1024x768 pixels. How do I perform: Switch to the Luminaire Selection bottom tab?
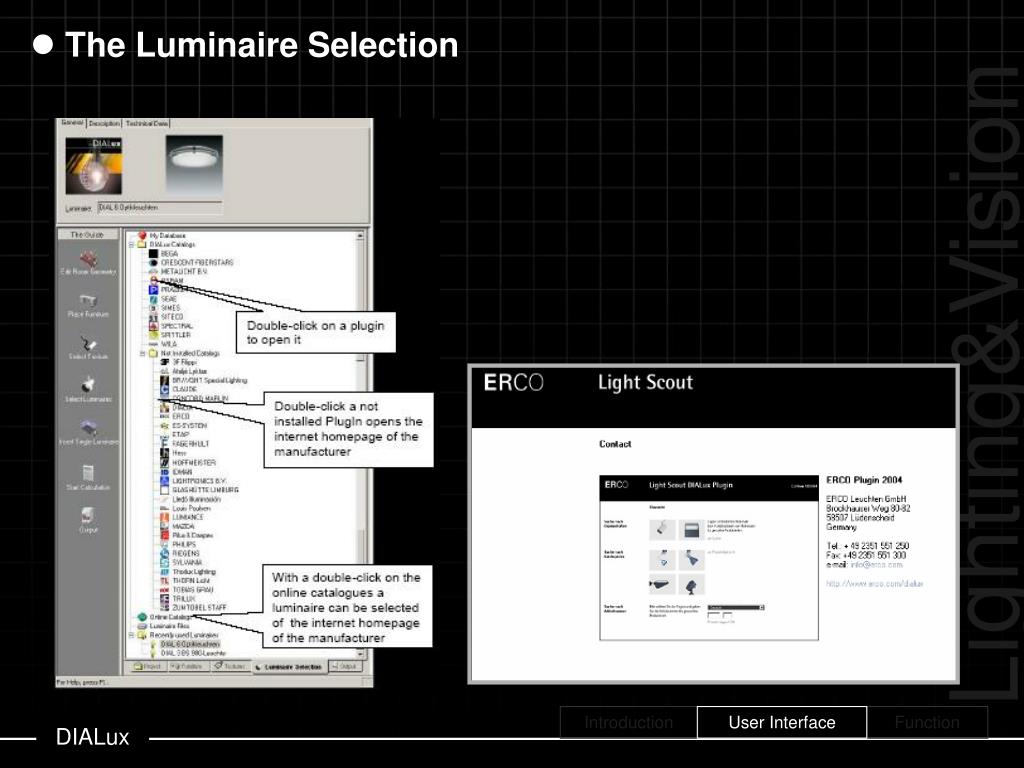point(289,667)
